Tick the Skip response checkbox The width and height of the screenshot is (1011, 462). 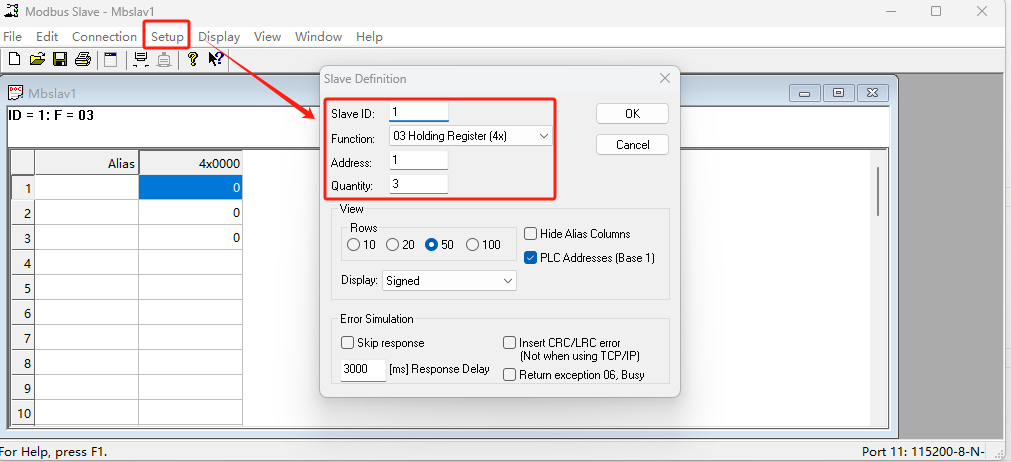tap(347, 343)
